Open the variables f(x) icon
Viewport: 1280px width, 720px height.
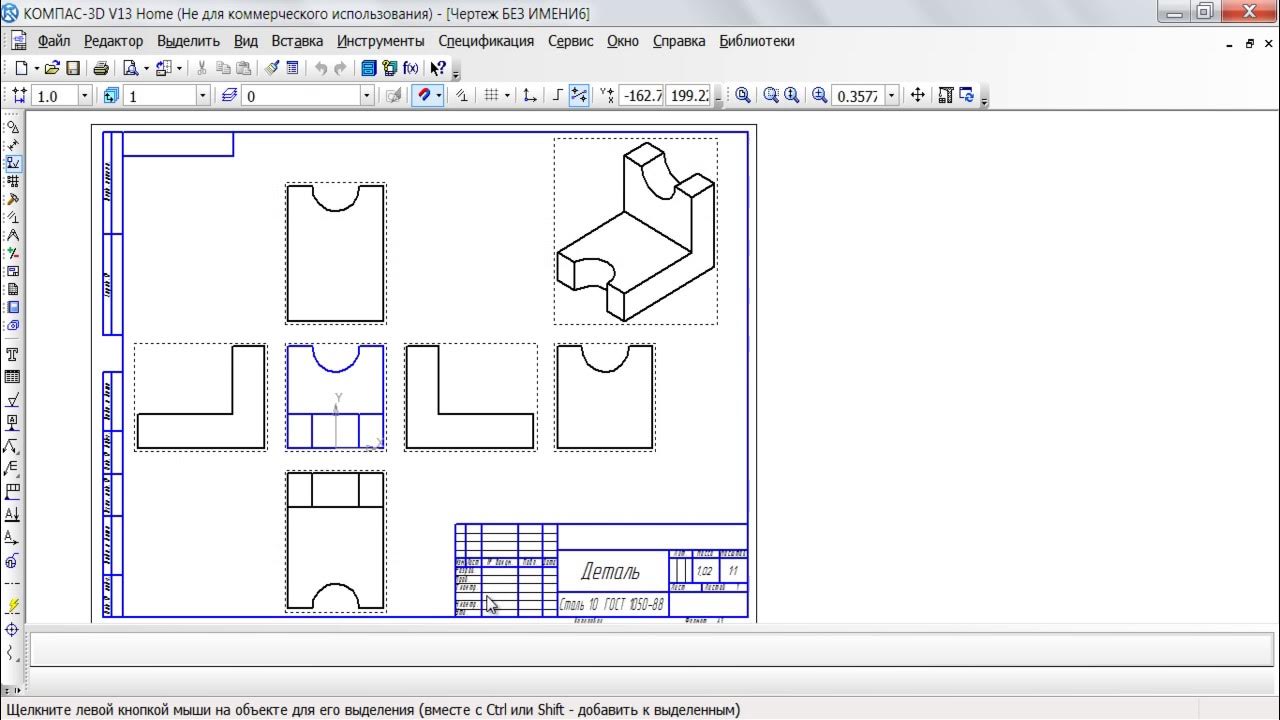(410, 68)
